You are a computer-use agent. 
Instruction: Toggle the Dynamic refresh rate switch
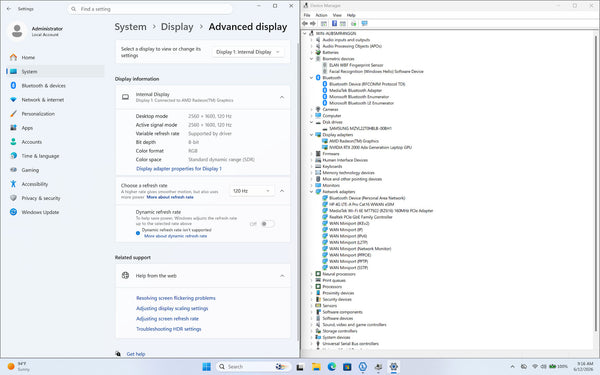267,224
